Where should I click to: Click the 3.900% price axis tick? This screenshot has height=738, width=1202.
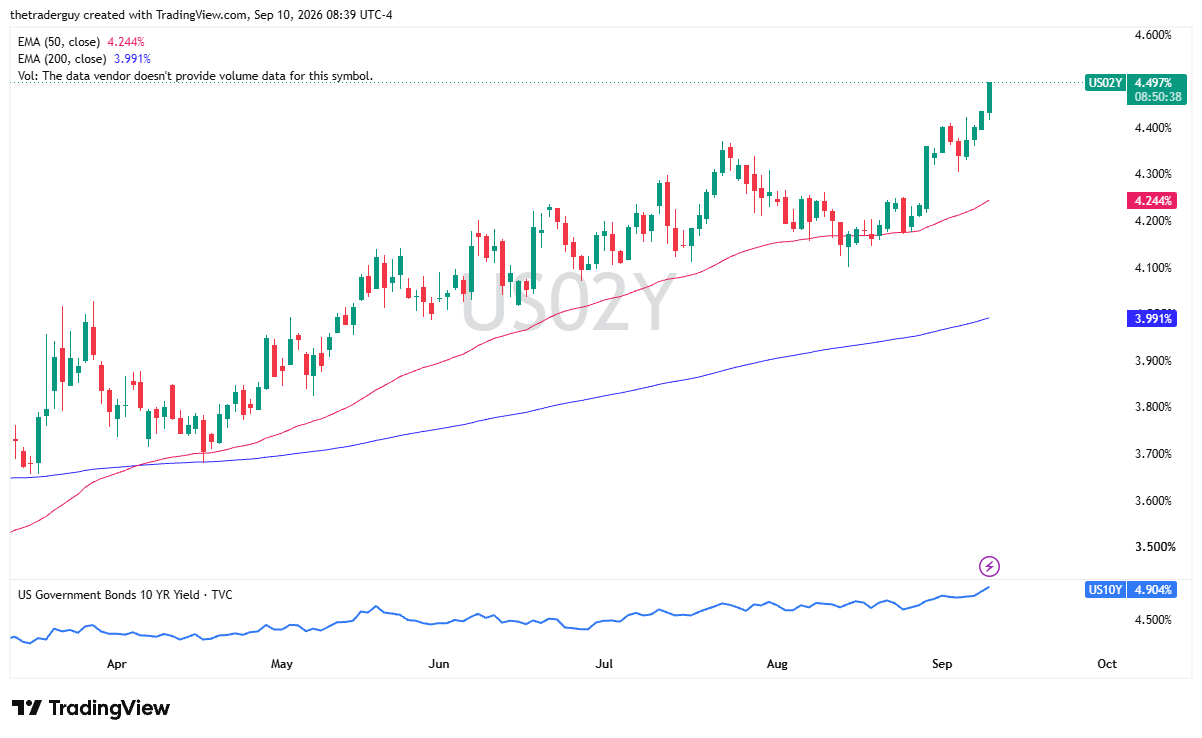click(1153, 360)
